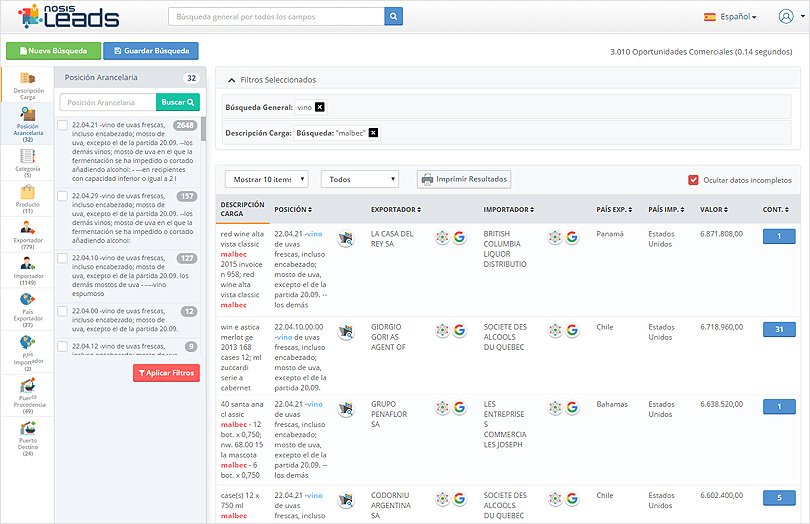Click position detail icon for GRUPO PENAFLOR row
The height and width of the screenshot is (524, 810).
[346, 409]
